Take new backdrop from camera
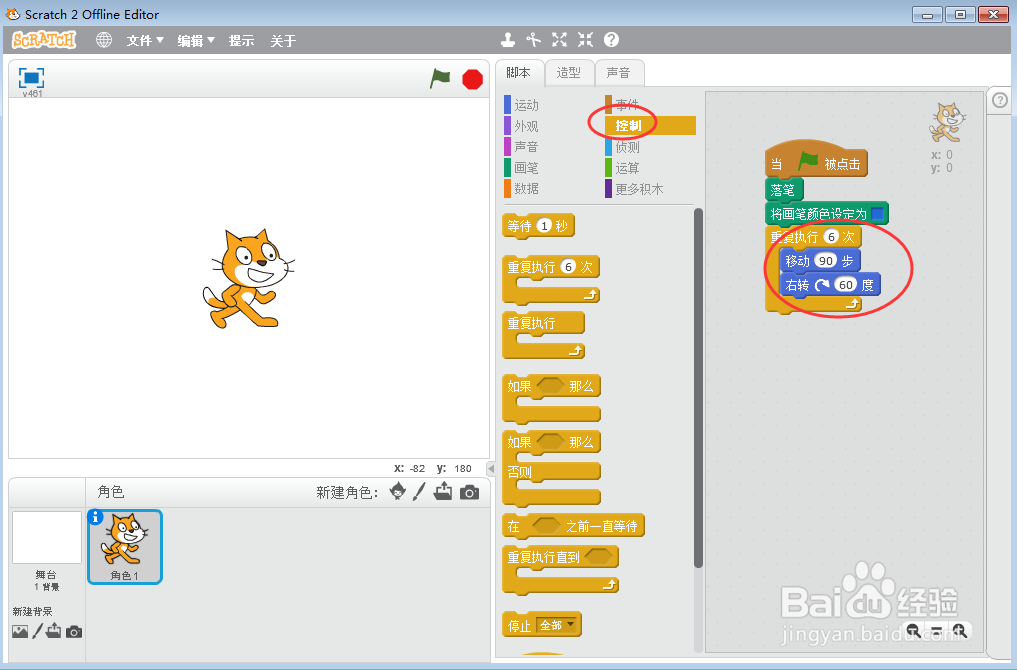1017x670 pixels. point(74,632)
